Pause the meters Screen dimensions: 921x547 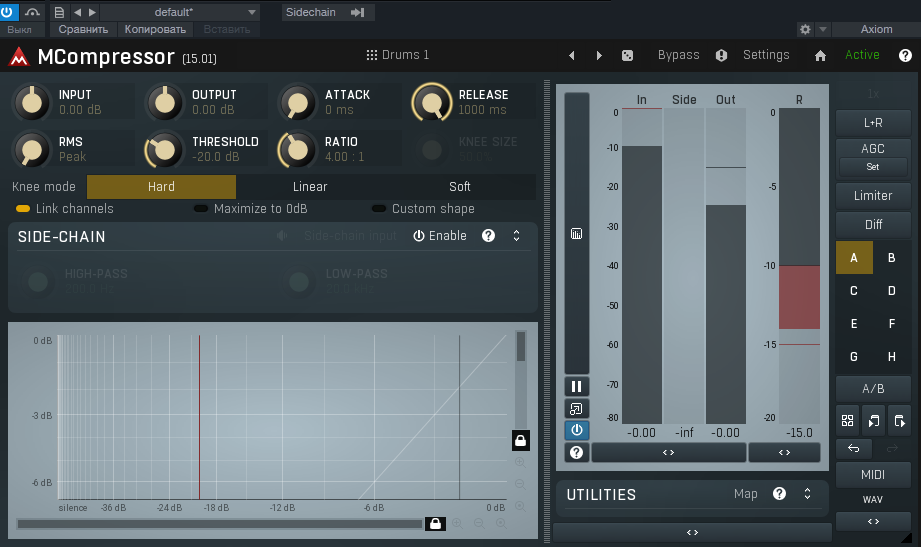(x=577, y=386)
